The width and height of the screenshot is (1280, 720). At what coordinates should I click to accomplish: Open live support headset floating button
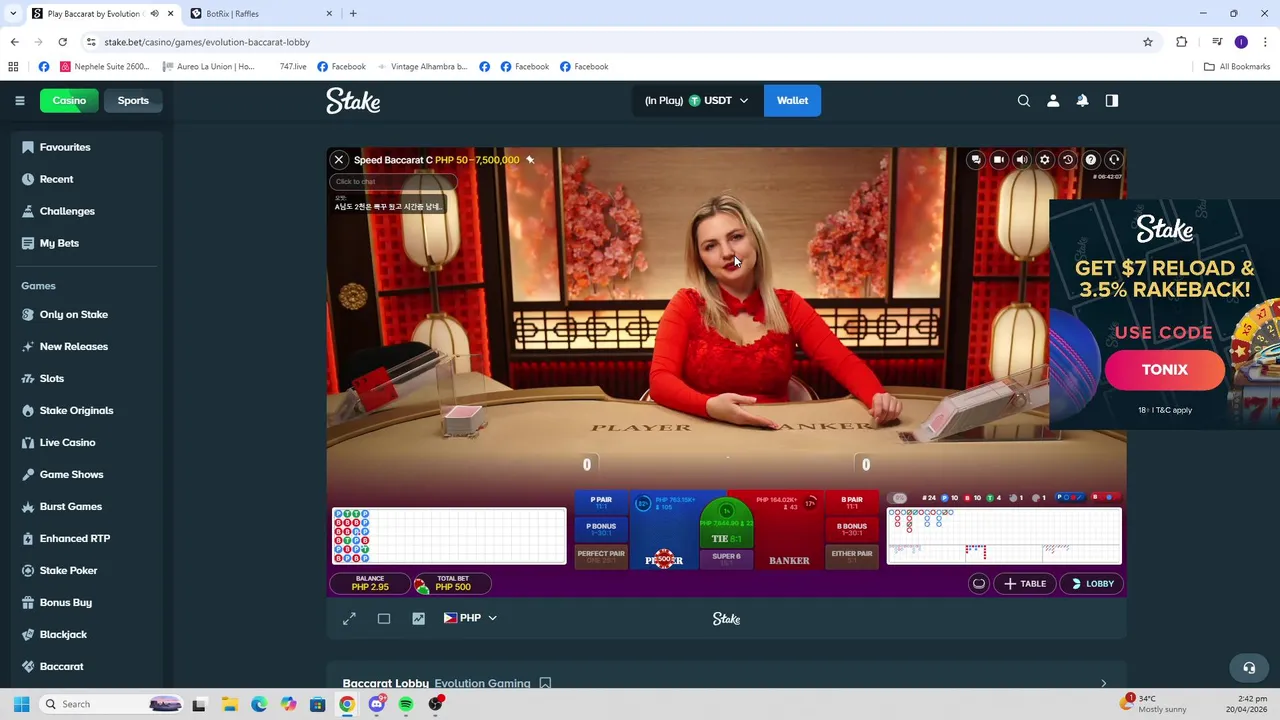coord(1249,668)
